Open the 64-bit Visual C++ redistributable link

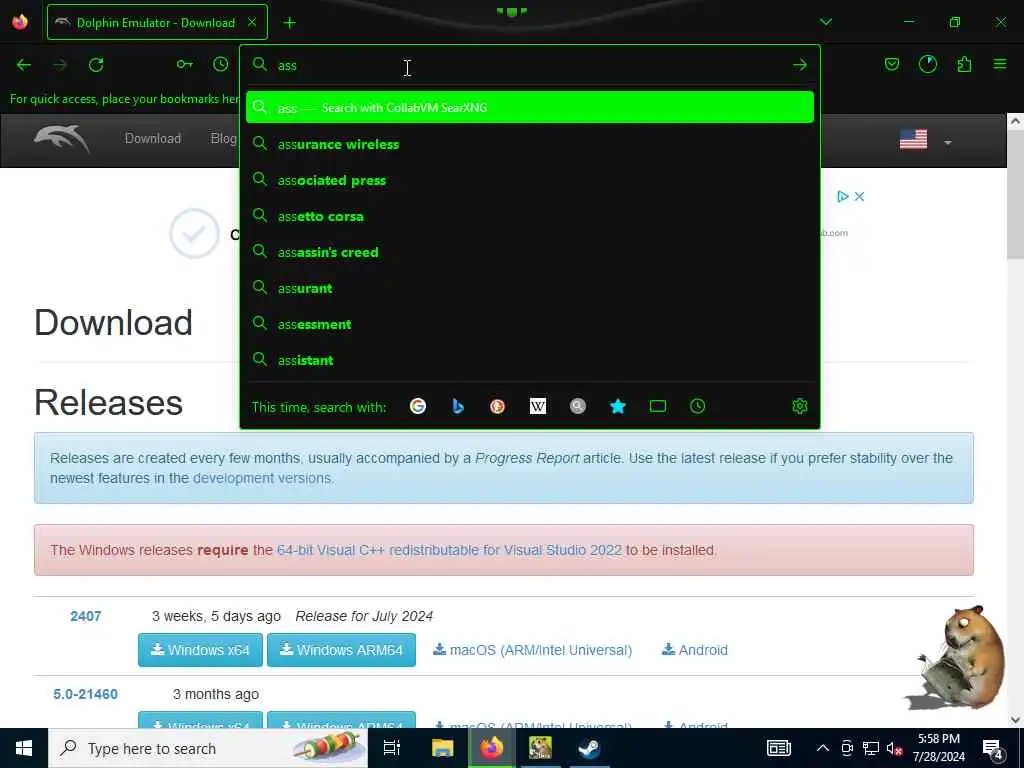[x=449, y=550]
